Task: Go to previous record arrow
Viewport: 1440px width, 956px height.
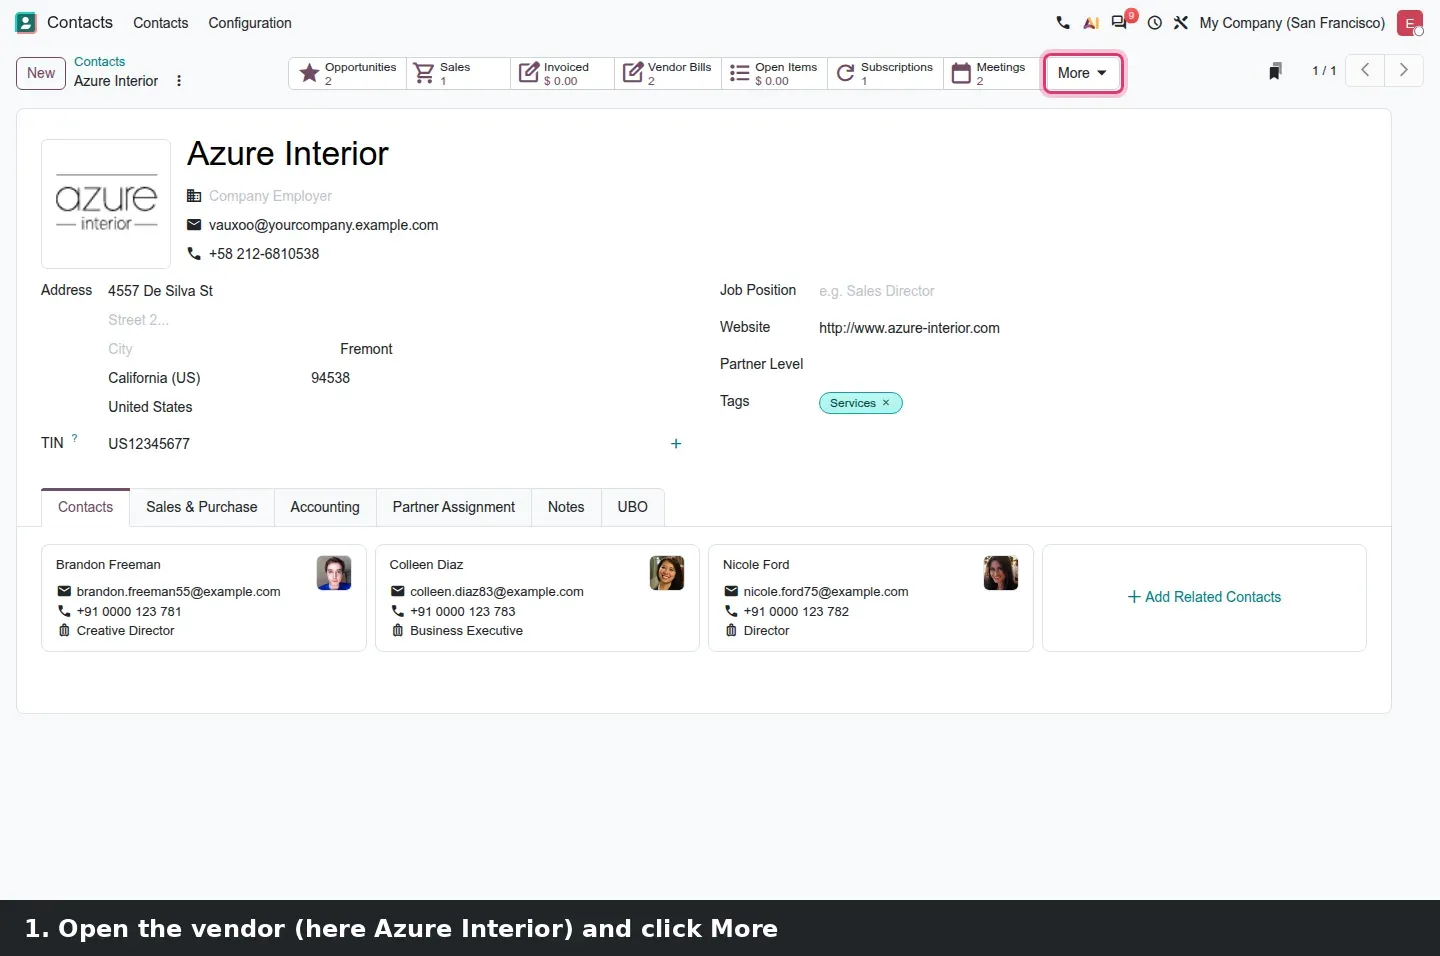Action: pos(1365,70)
